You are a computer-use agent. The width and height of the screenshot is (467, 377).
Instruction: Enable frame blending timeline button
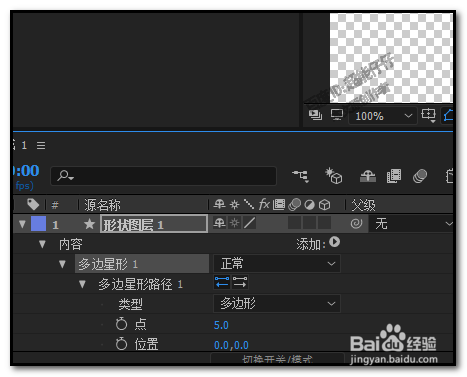[394, 176]
